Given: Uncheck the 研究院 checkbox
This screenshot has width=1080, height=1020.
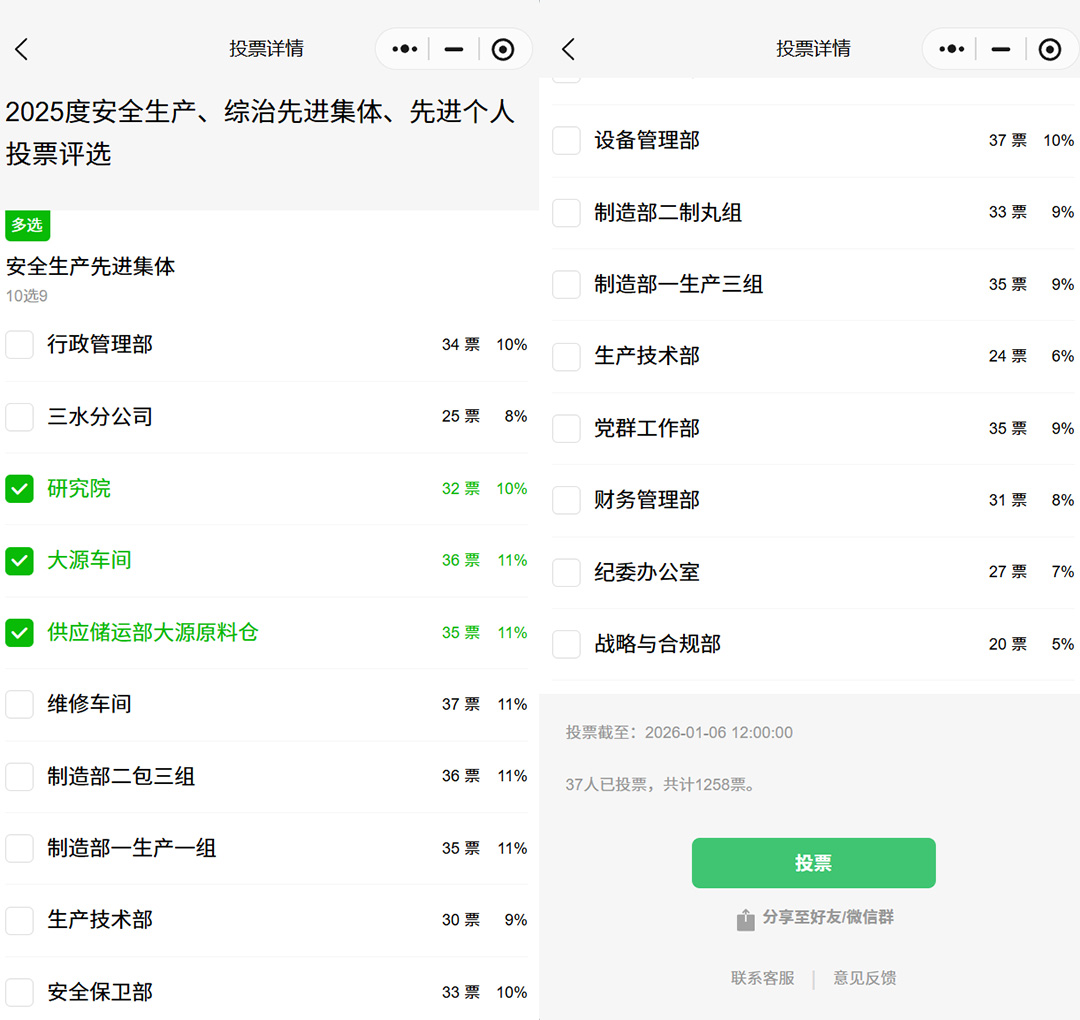Looking at the screenshot, I should pyautogui.click(x=20, y=489).
